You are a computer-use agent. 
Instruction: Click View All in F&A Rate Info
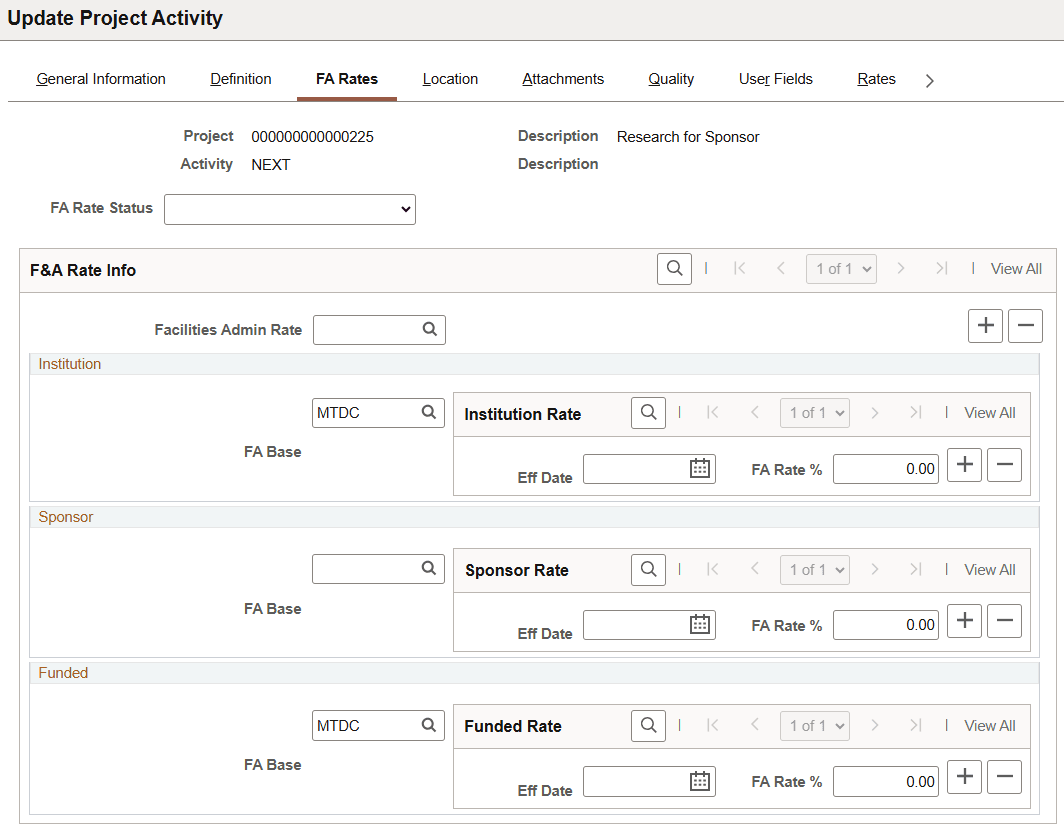pyautogui.click(x=1016, y=268)
